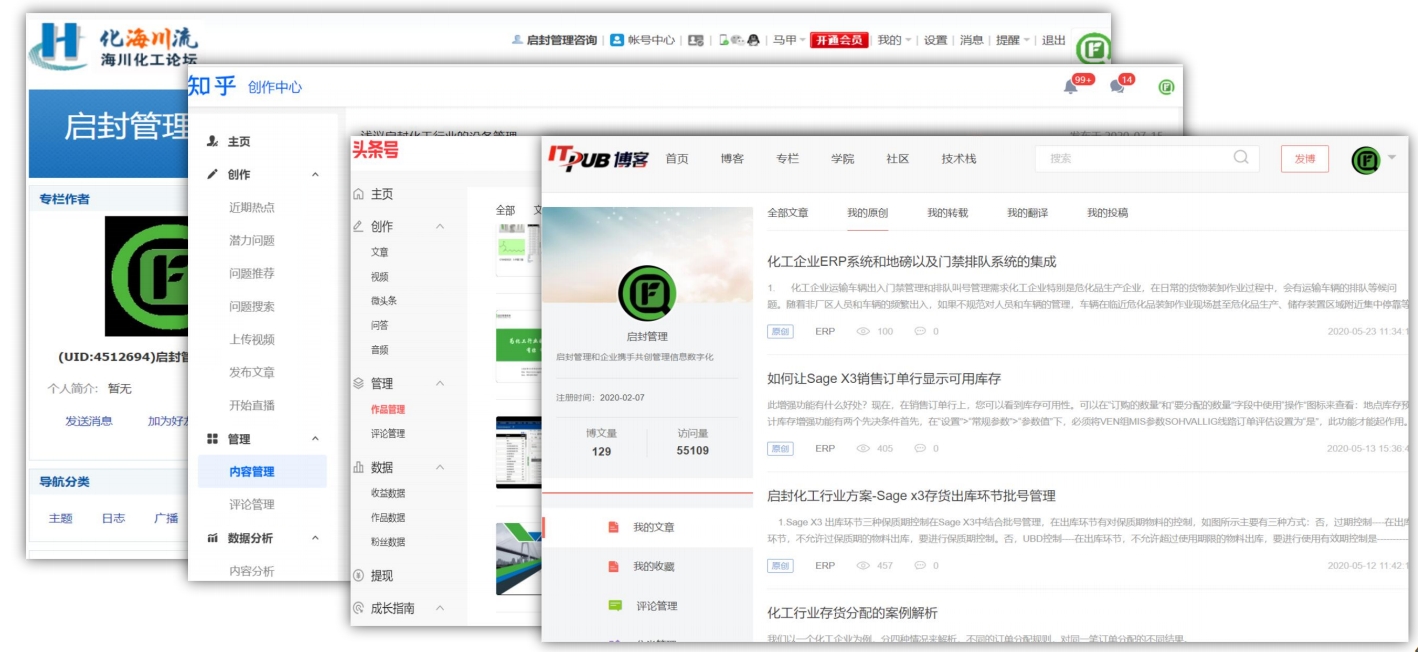The image size is (1418, 652).
Task: Open article 化工行业存货分配的案例解析
Action: pyautogui.click(x=852, y=613)
